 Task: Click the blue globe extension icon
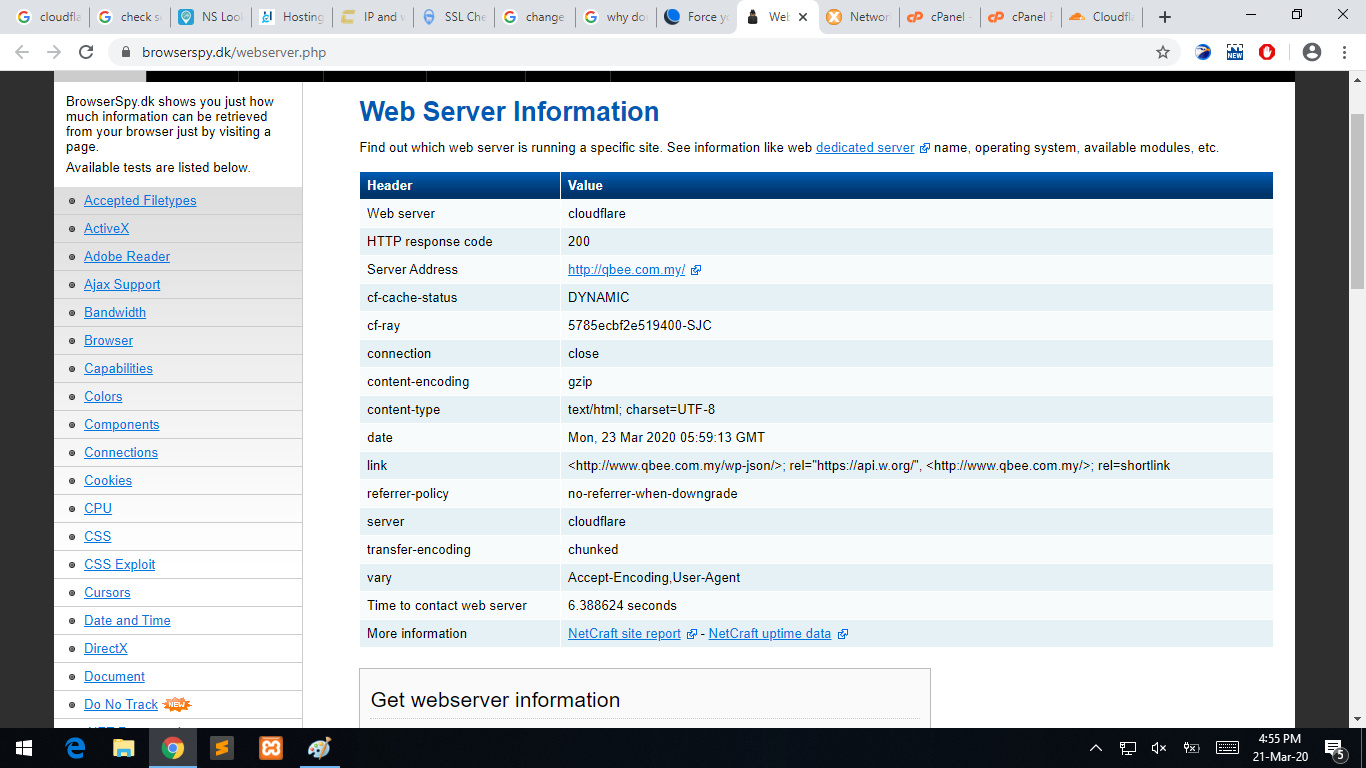pyautogui.click(x=1203, y=52)
